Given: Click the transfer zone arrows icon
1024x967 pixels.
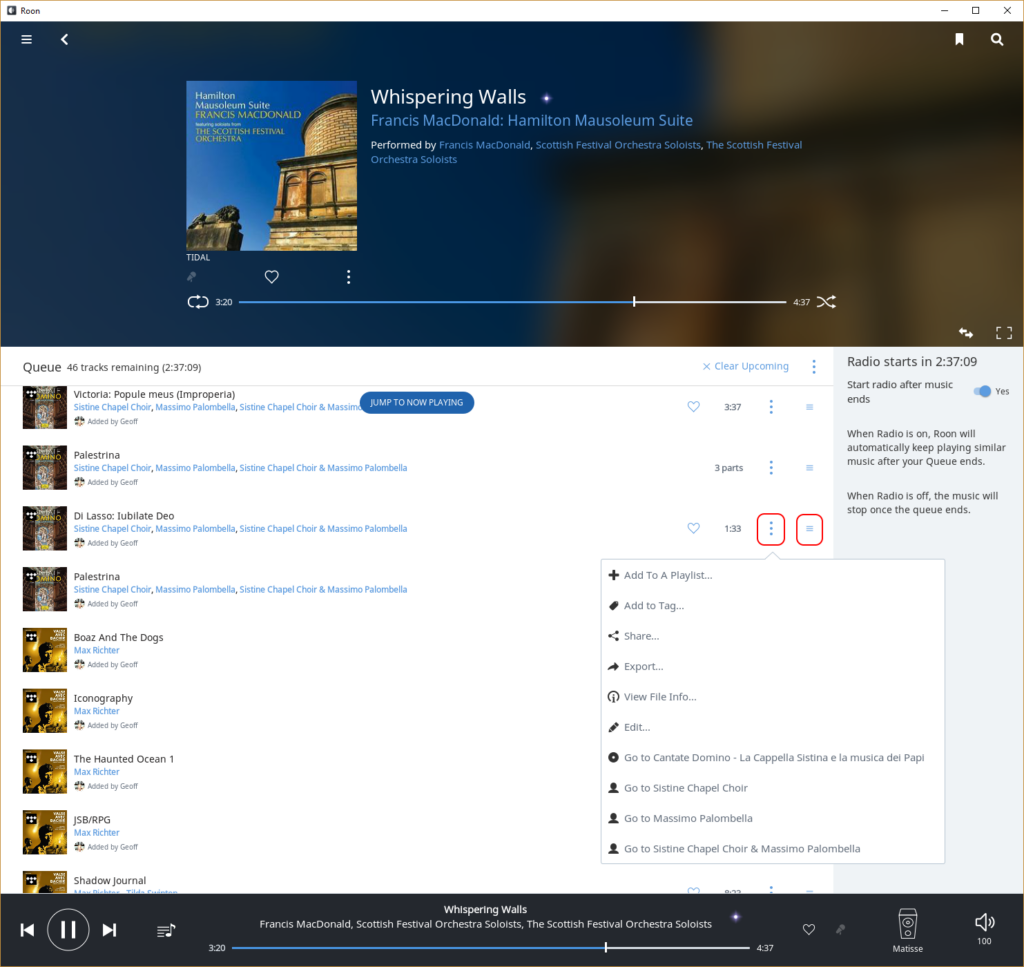Looking at the screenshot, I should pos(965,333).
